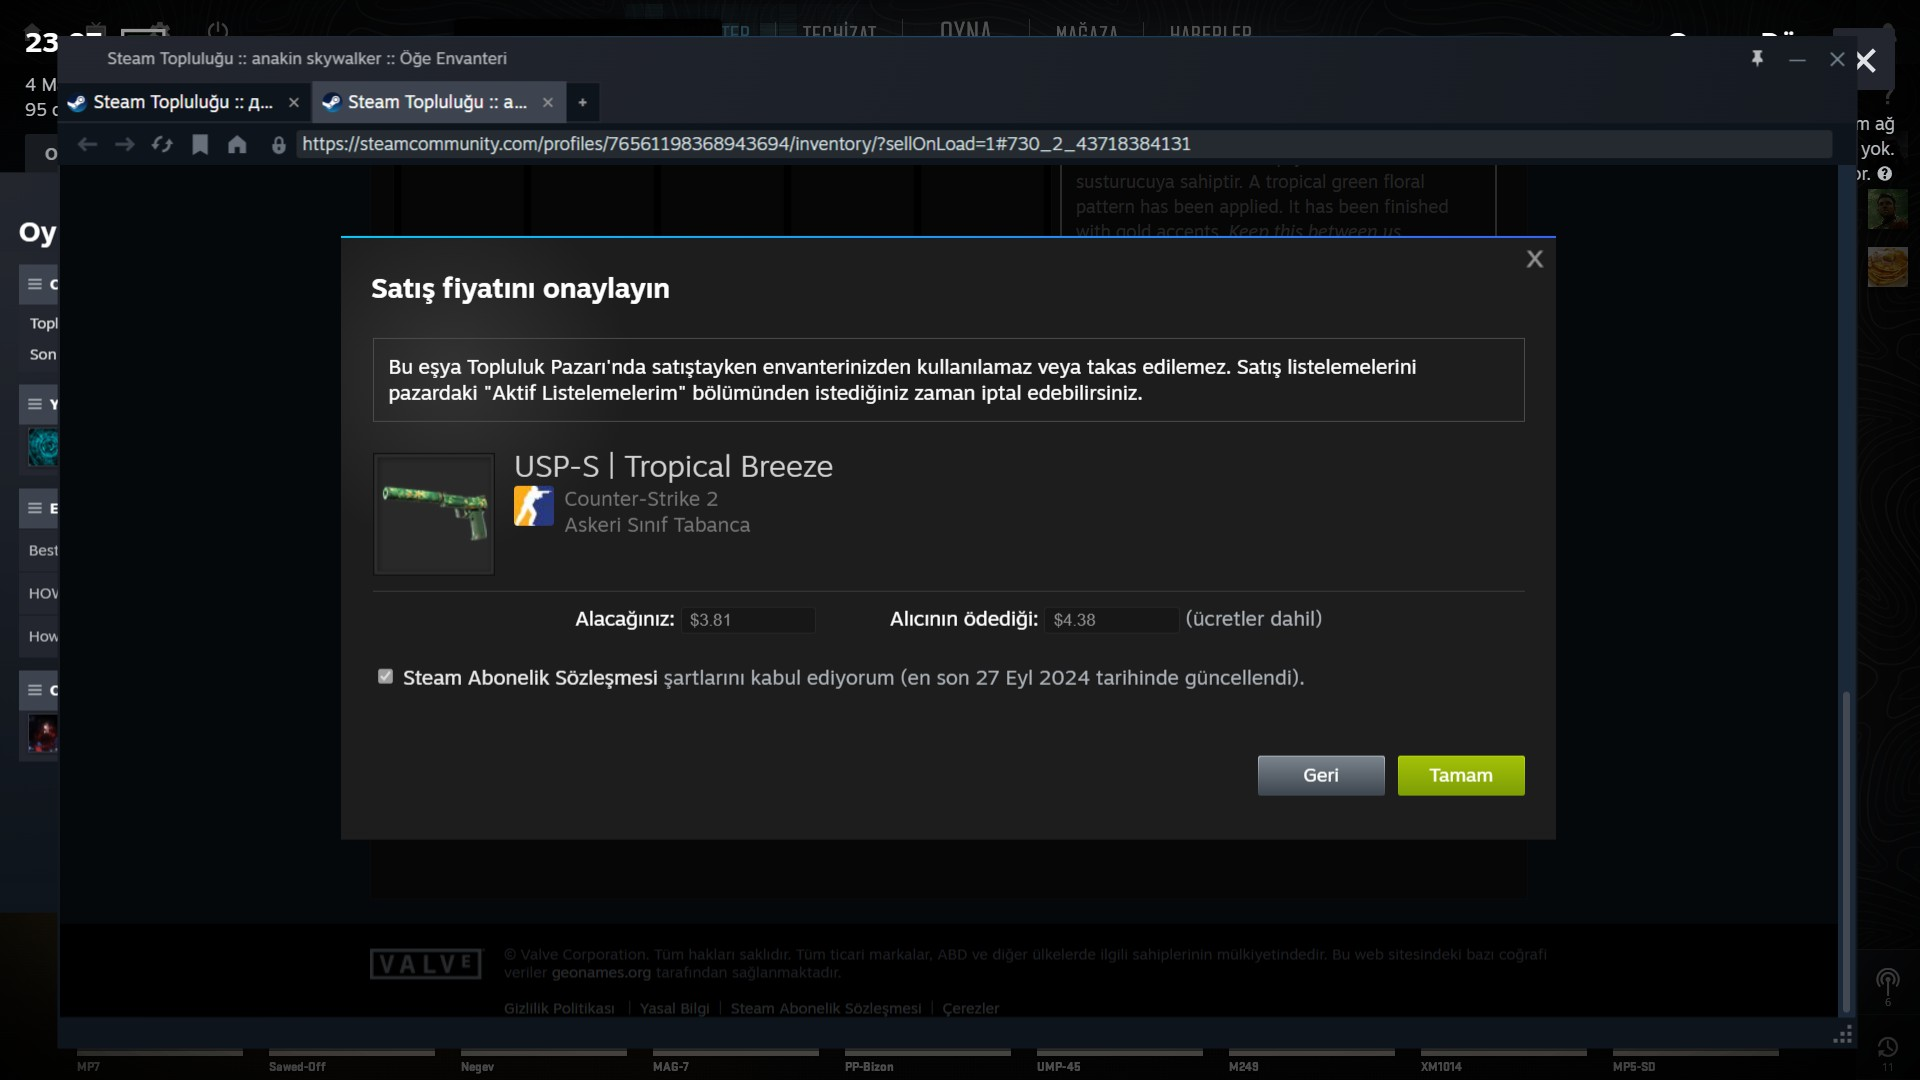Open the MAĞAZA menu in the game window
The width and height of the screenshot is (1920, 1080).
click(1086, 32)
